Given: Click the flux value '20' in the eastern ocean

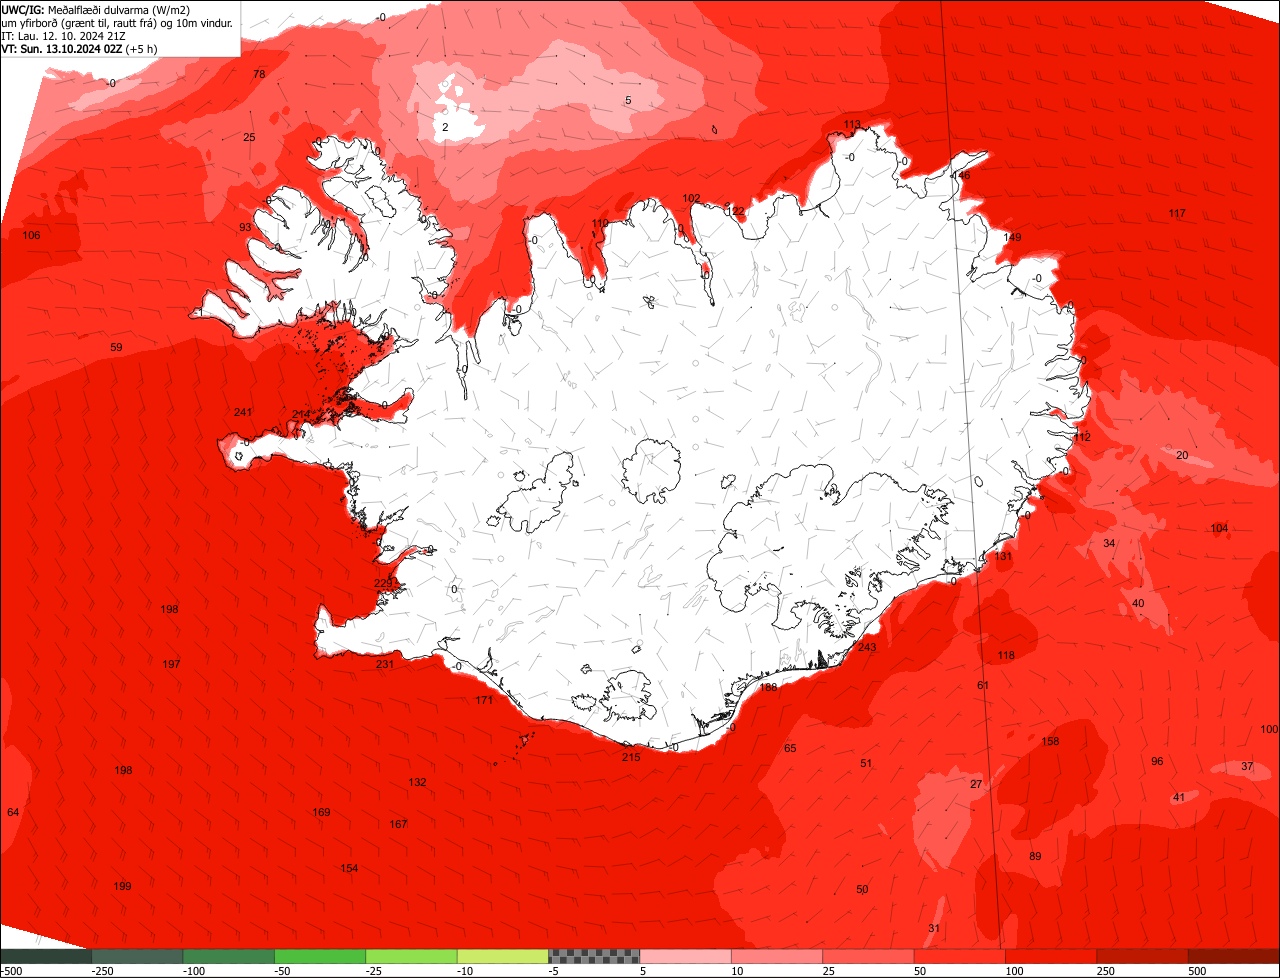Looking at the screenshot, I should [1182, 455].
